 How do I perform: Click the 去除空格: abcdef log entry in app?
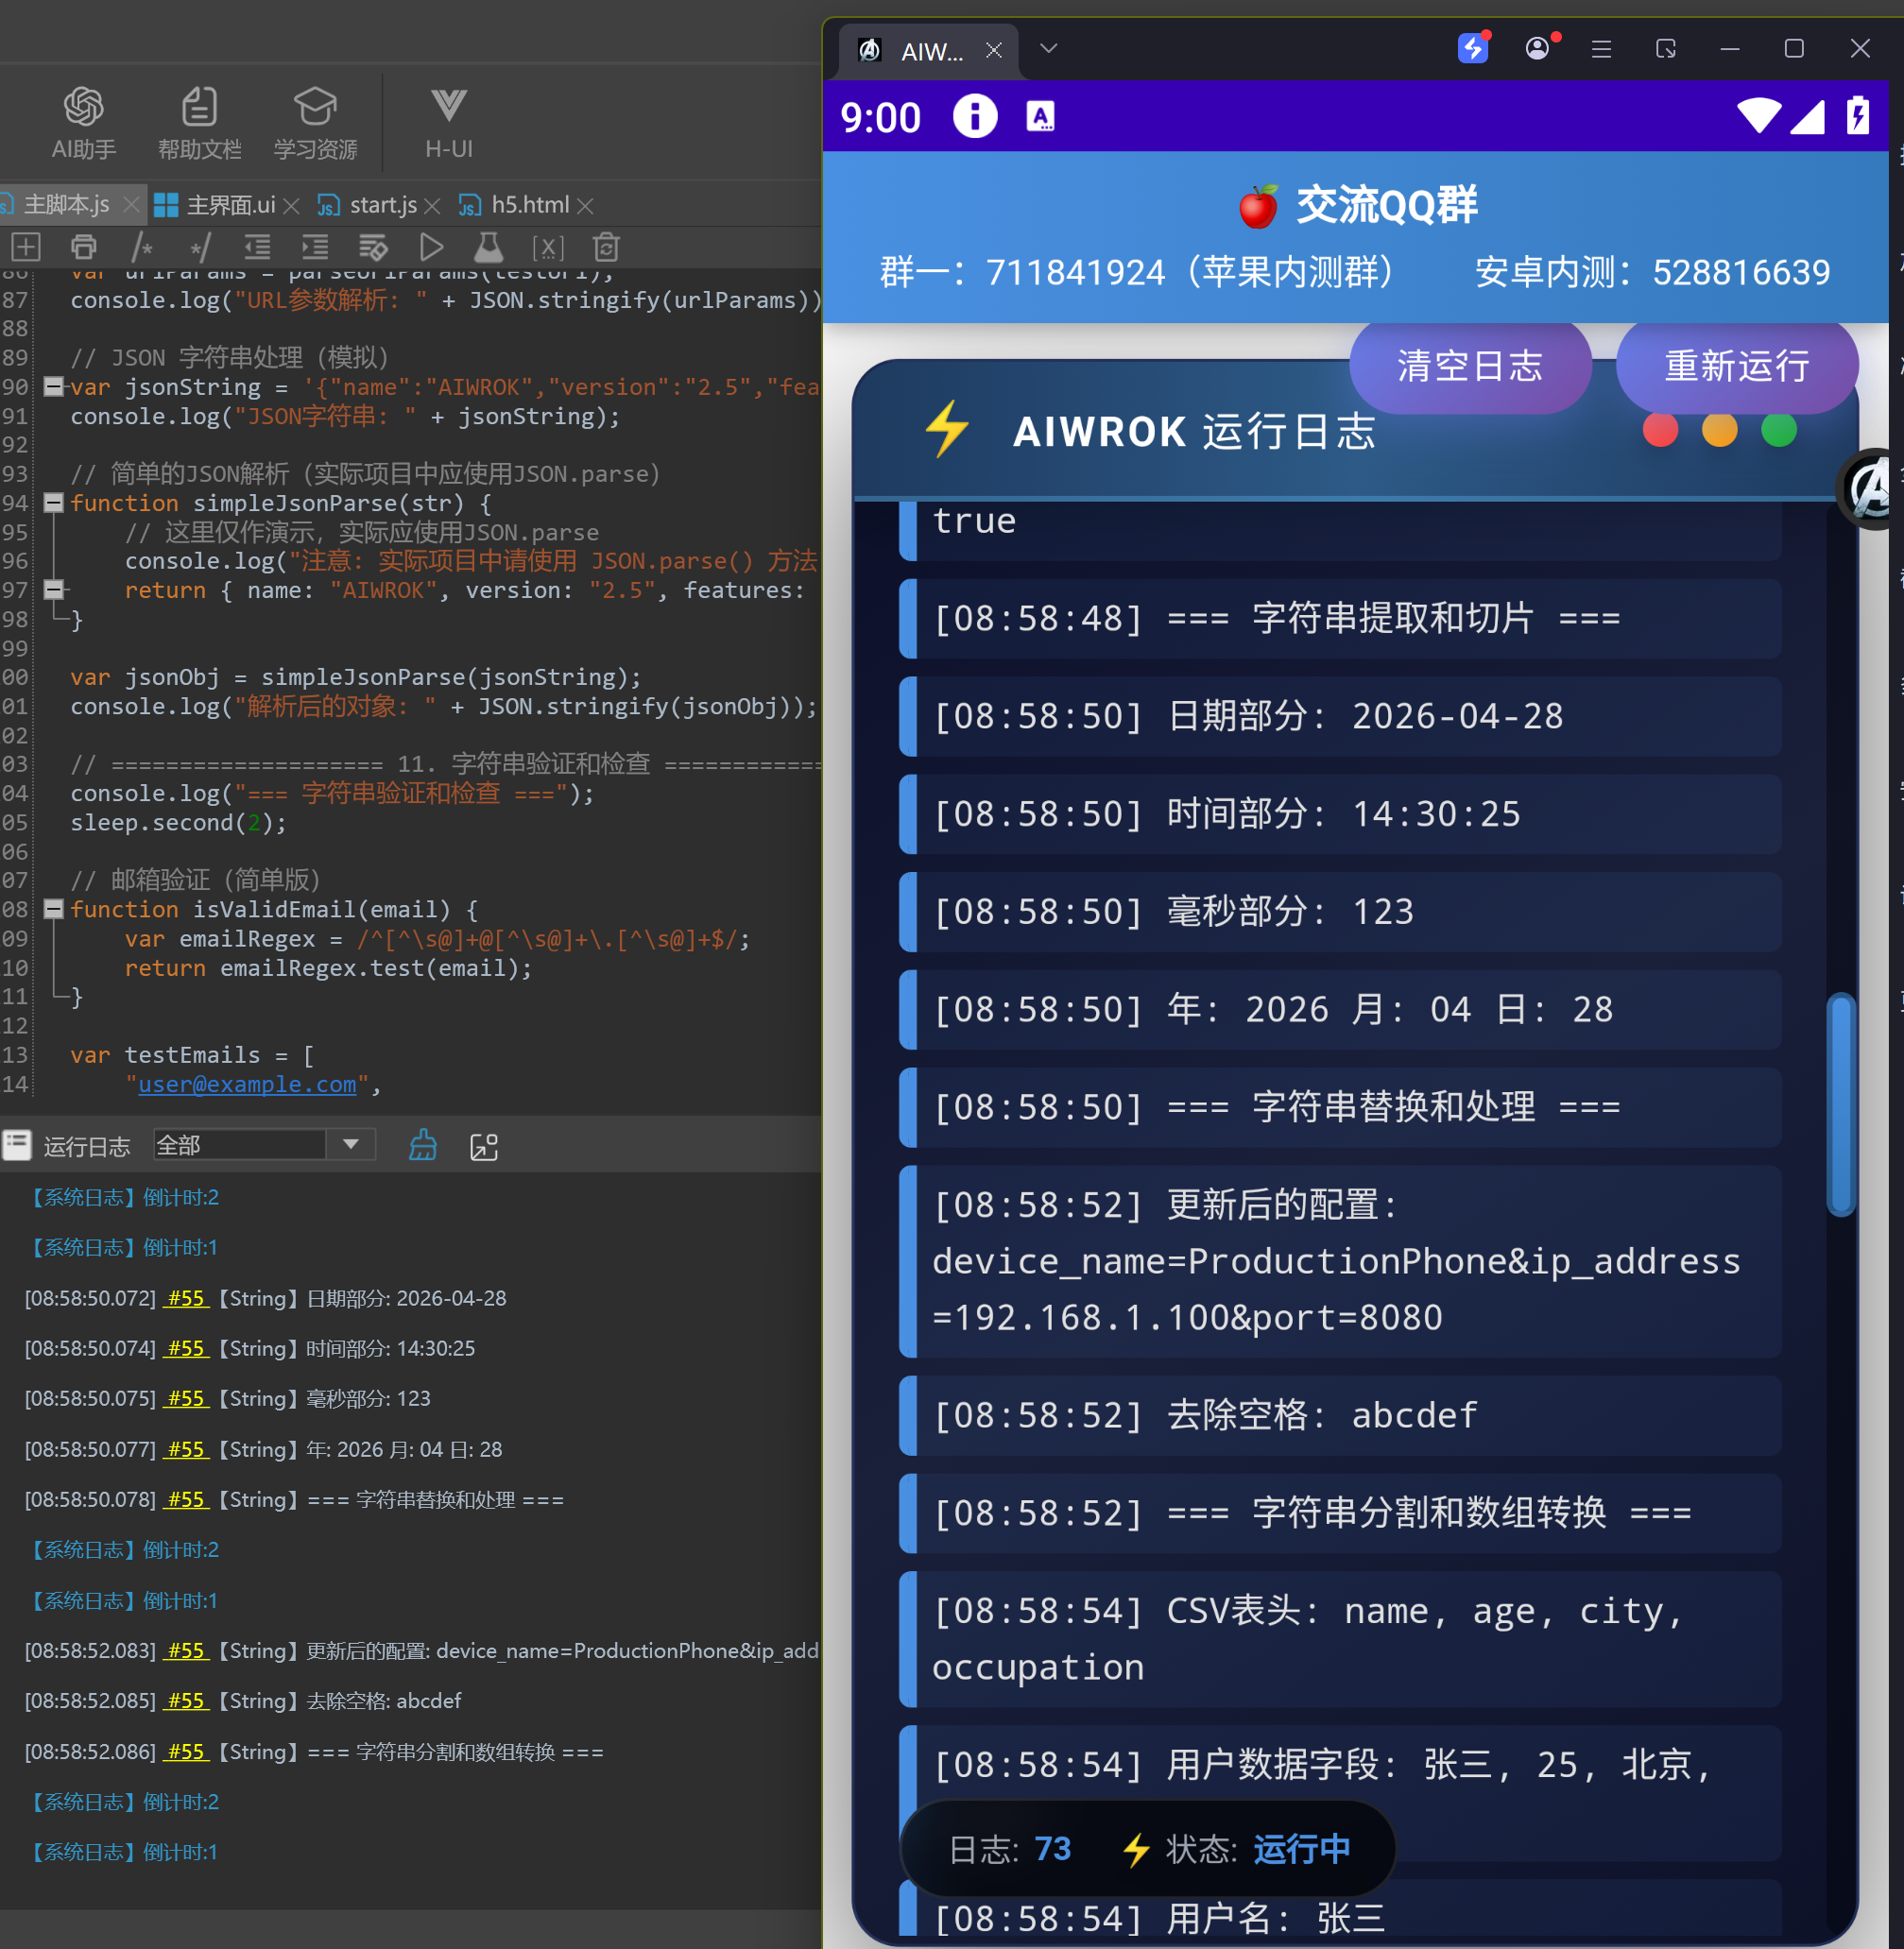coord(1340,1415)
